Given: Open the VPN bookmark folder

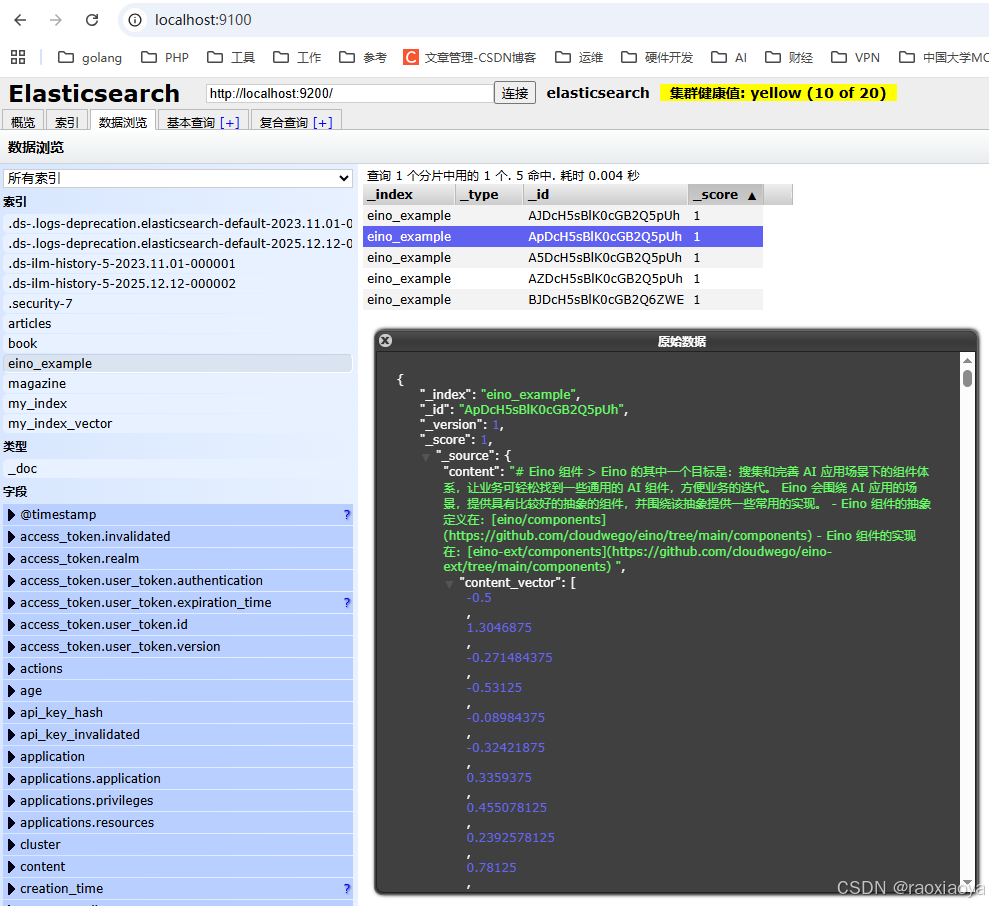Looking at the screenshot, I should [855, 57].
